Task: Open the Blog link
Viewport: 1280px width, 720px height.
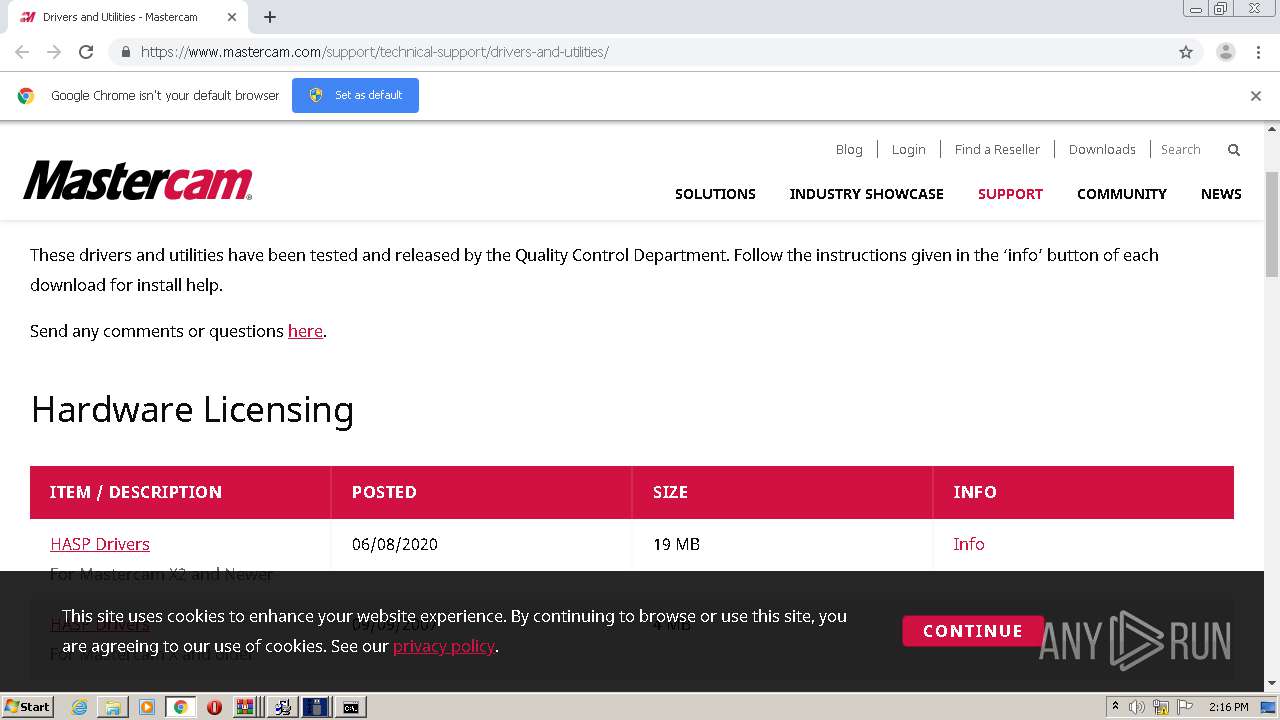Action: pyautogui.click(x=849, y=149)
